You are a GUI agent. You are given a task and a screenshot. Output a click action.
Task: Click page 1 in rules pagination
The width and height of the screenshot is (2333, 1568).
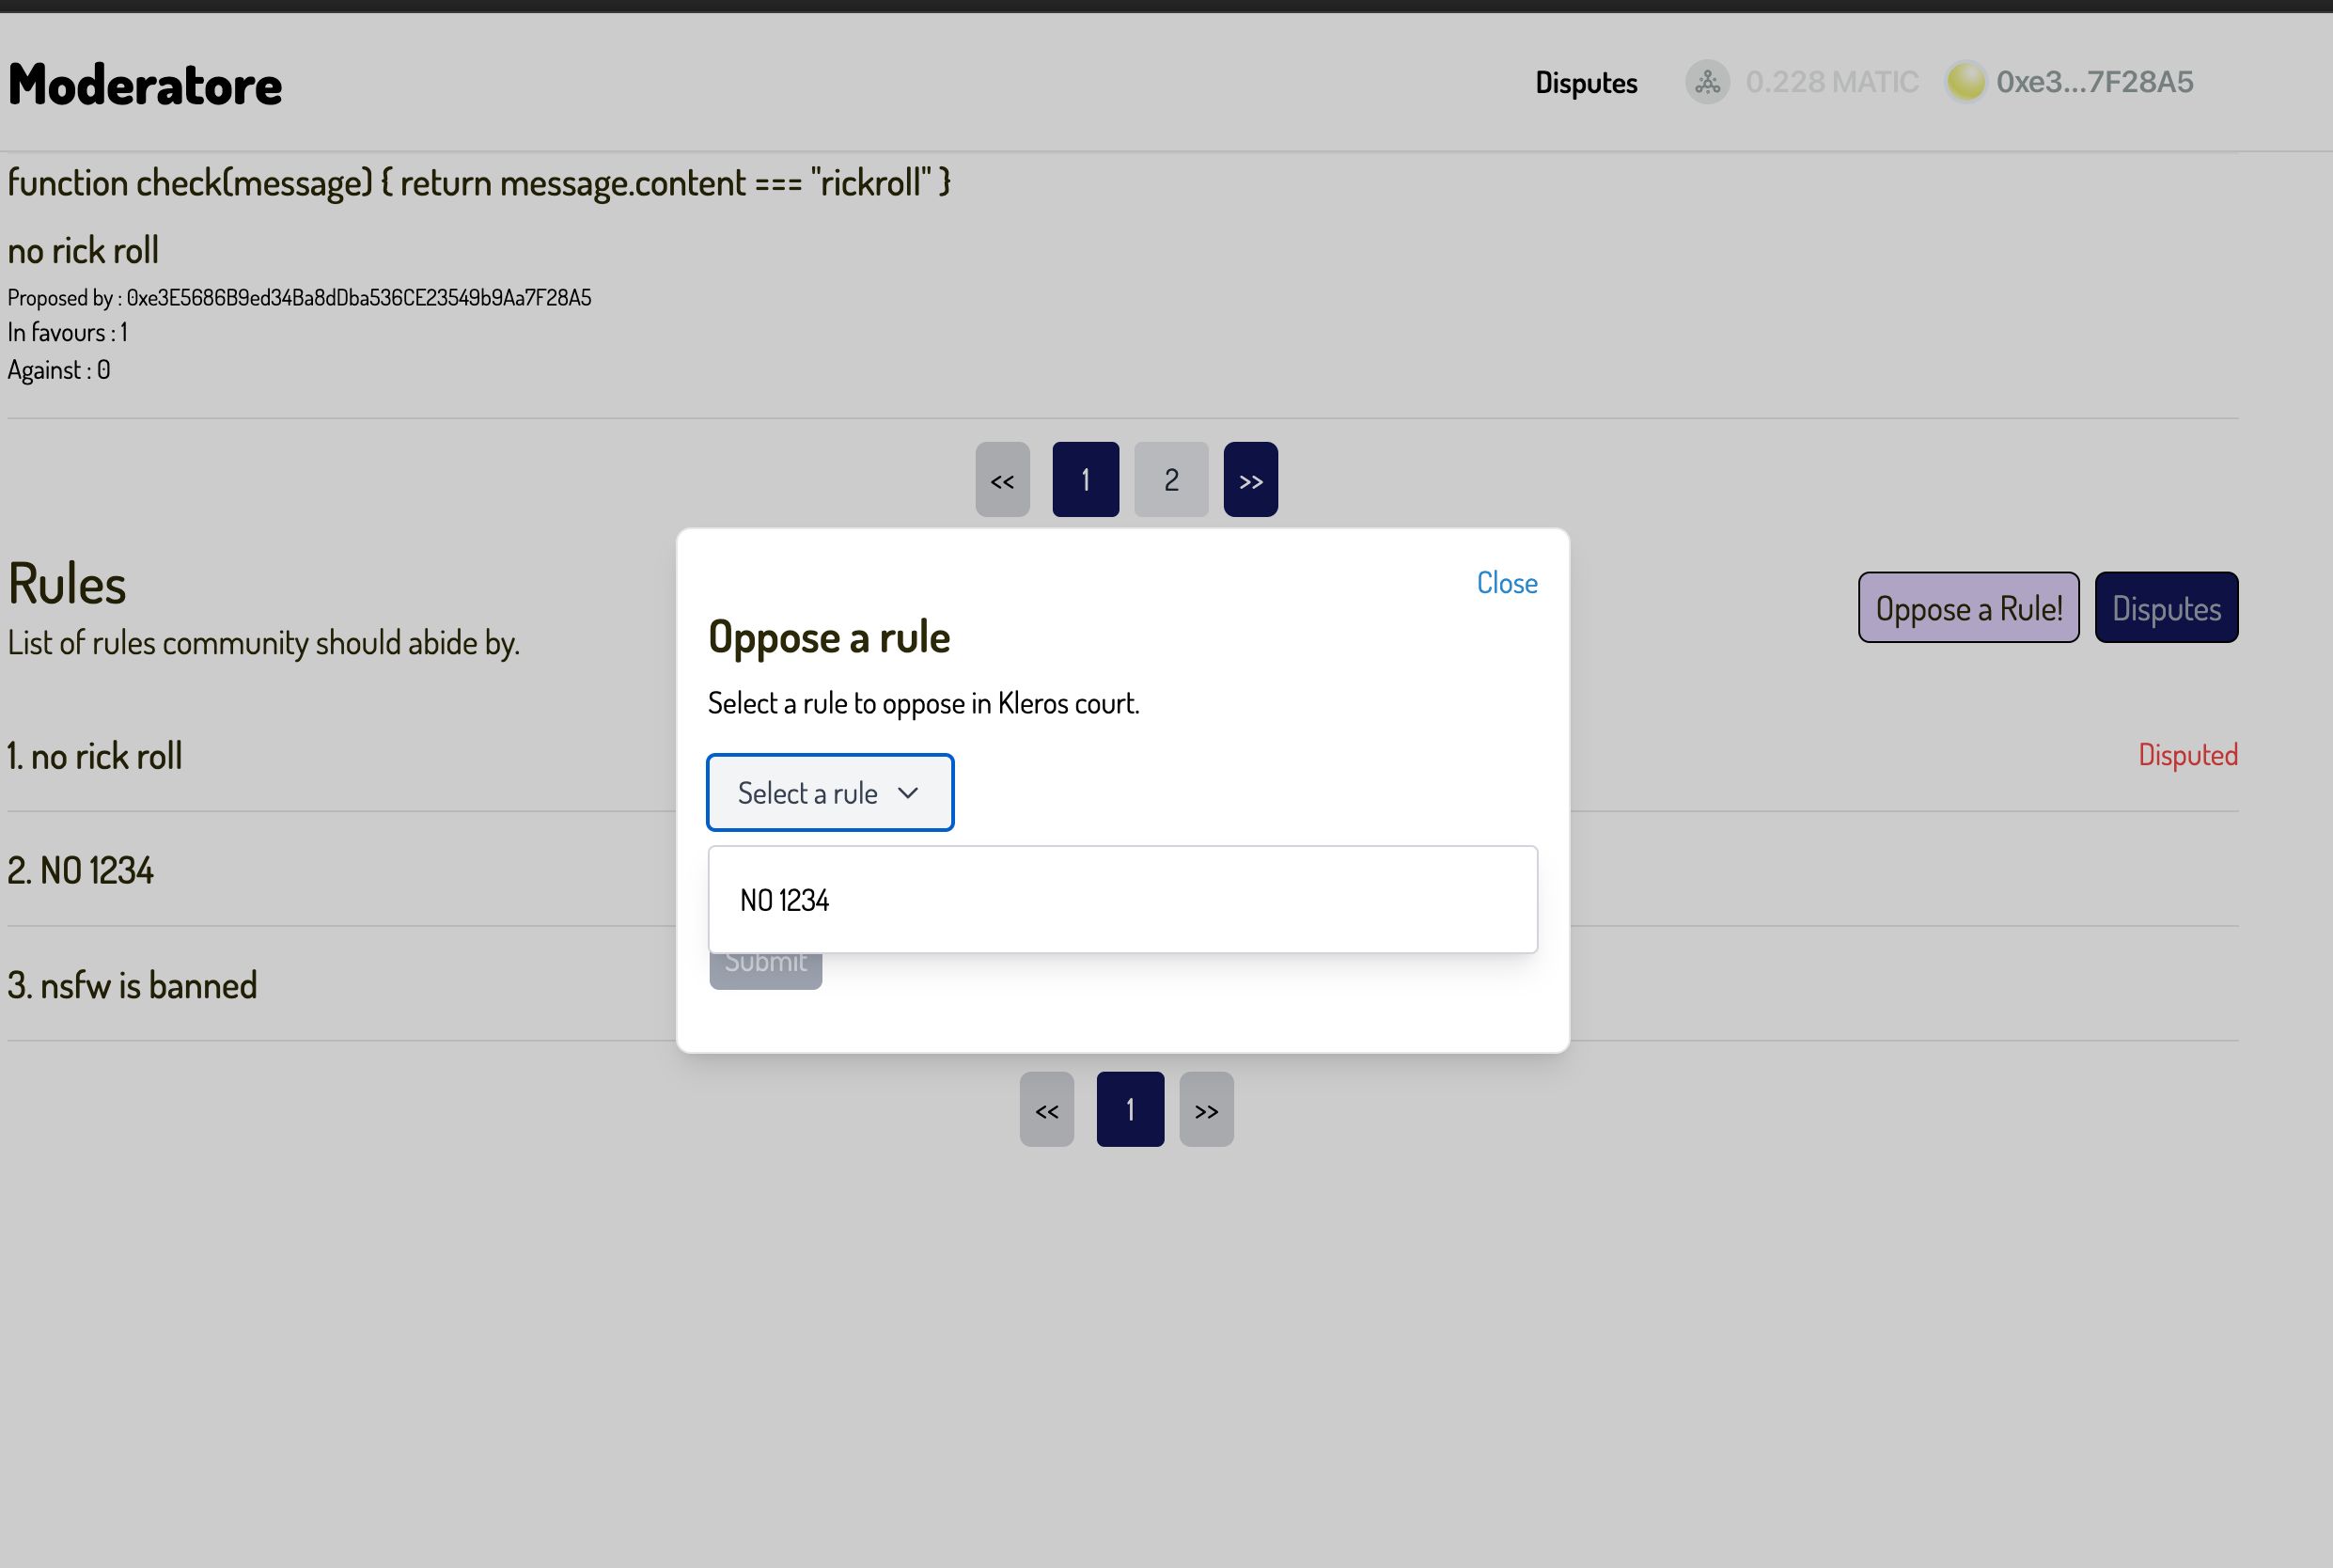click(x=1130, y=1107)
